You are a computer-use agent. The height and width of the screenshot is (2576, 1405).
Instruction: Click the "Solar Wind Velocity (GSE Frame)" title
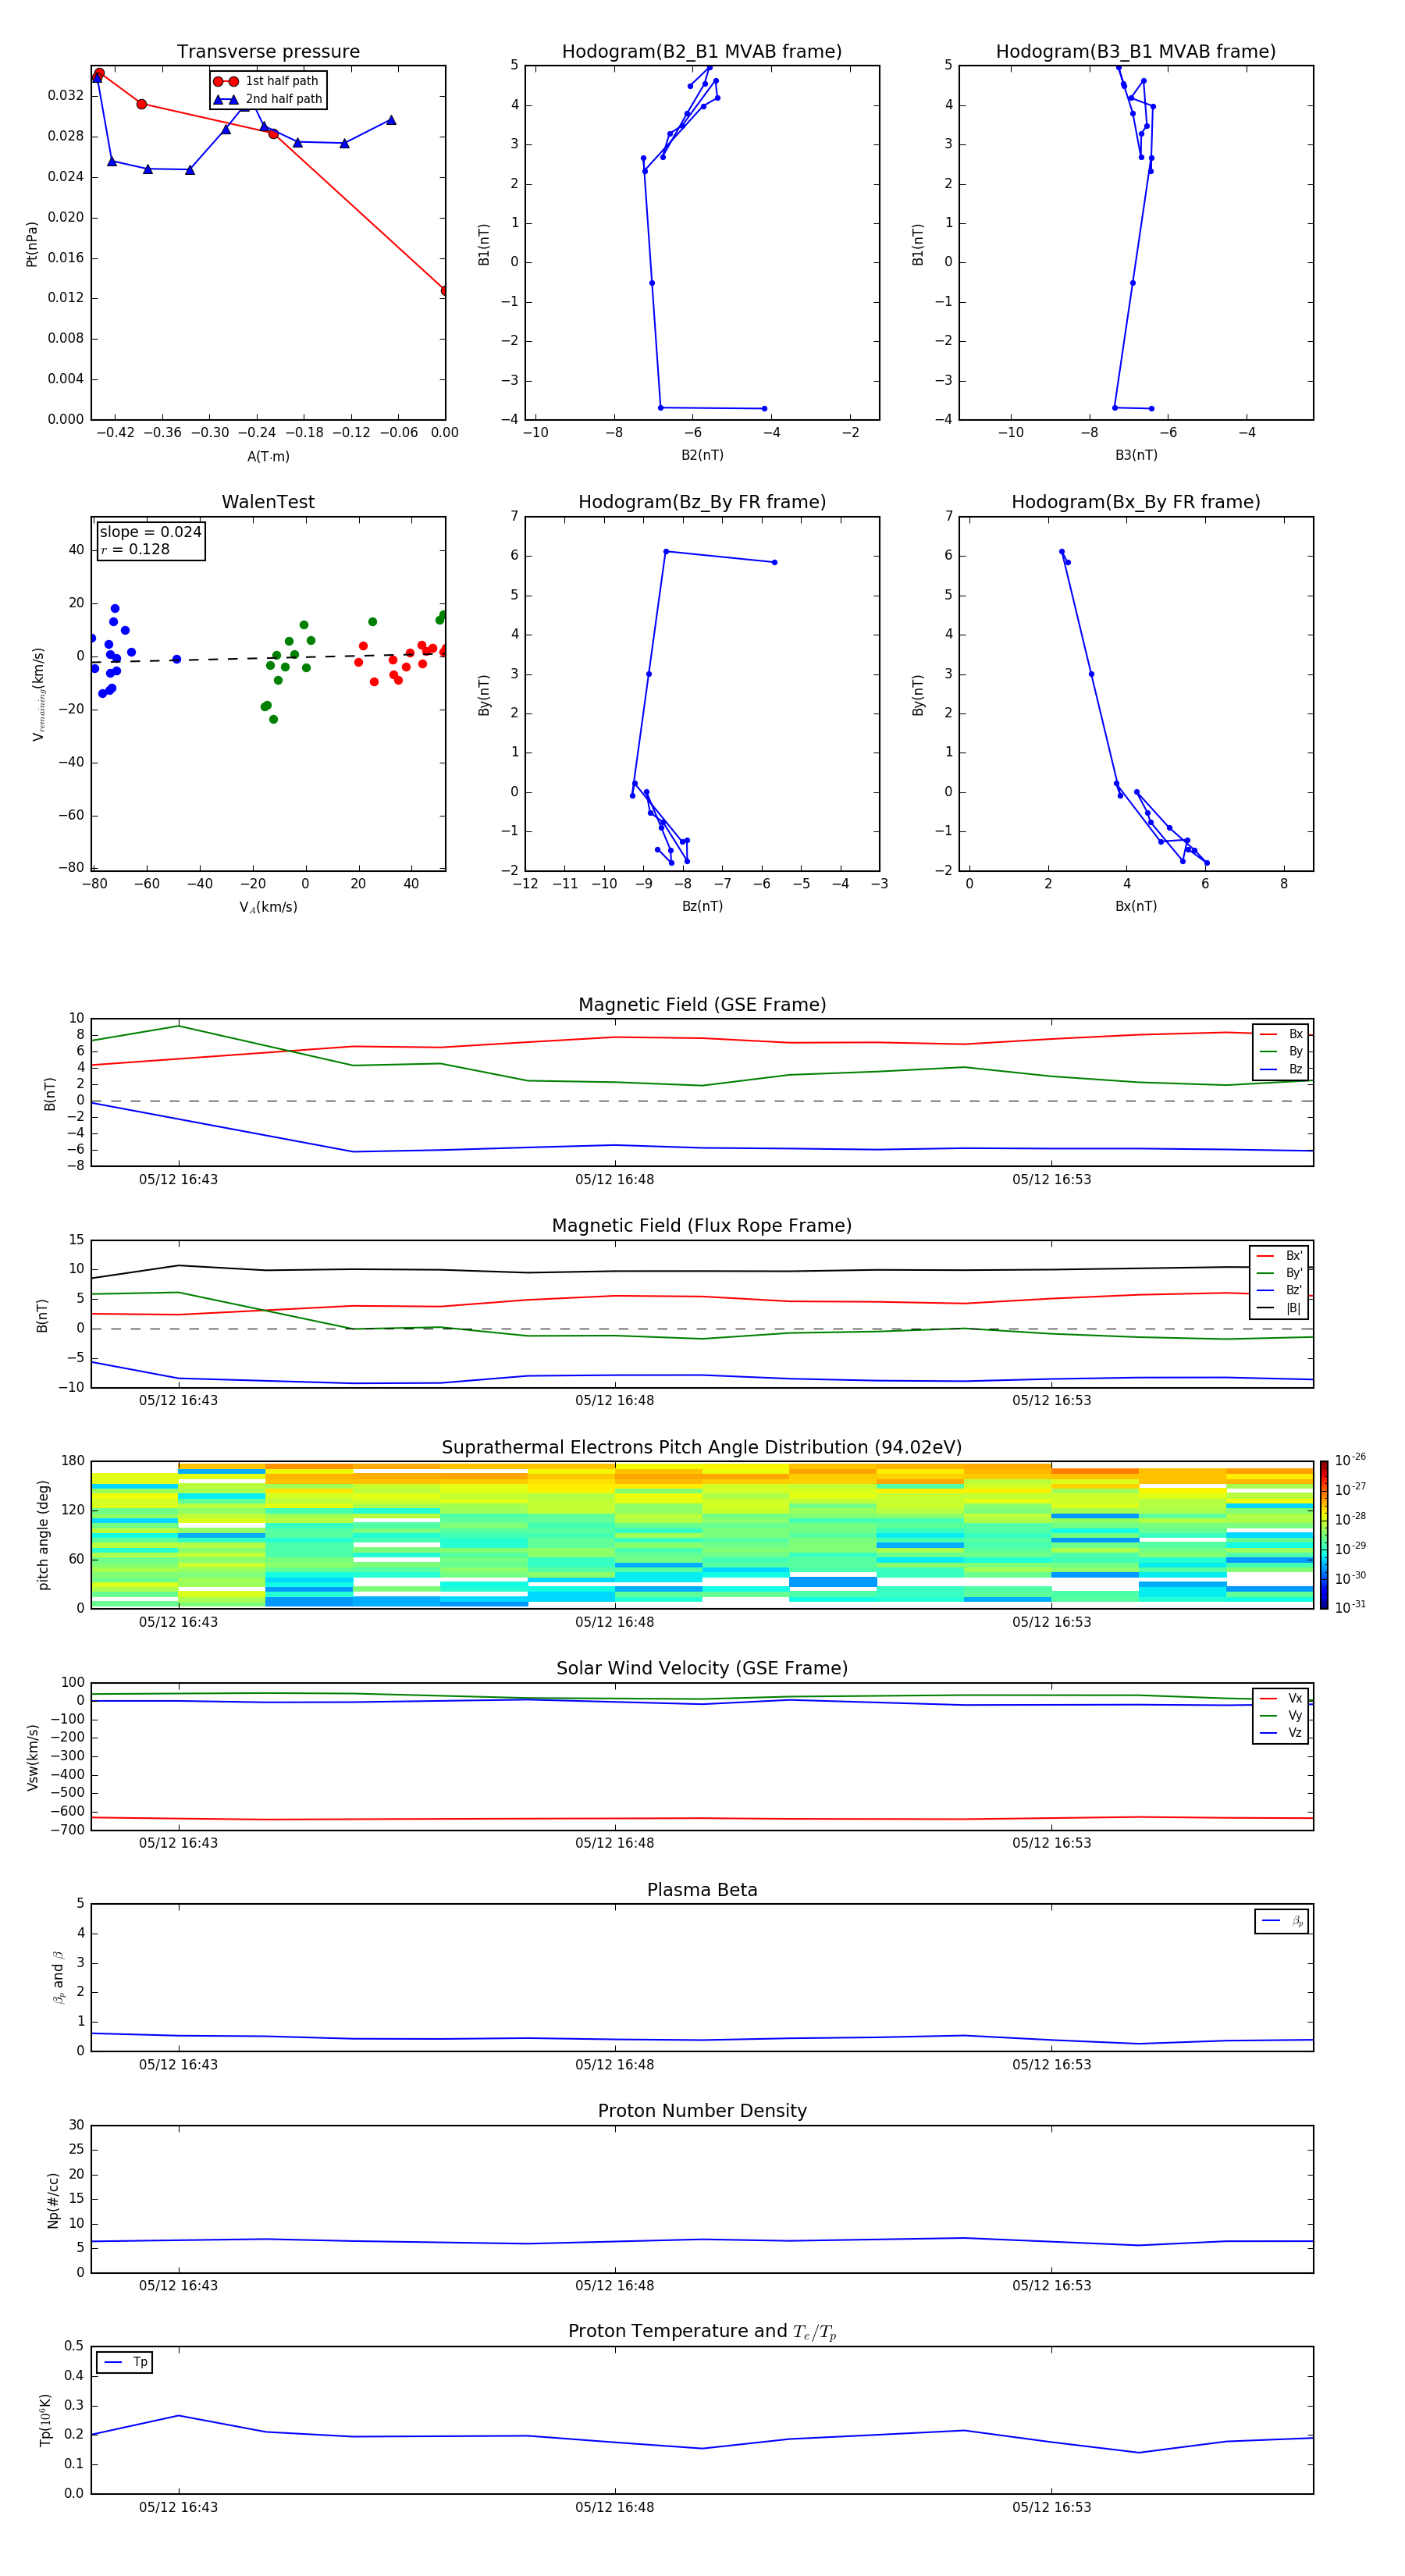[701, 1668]
